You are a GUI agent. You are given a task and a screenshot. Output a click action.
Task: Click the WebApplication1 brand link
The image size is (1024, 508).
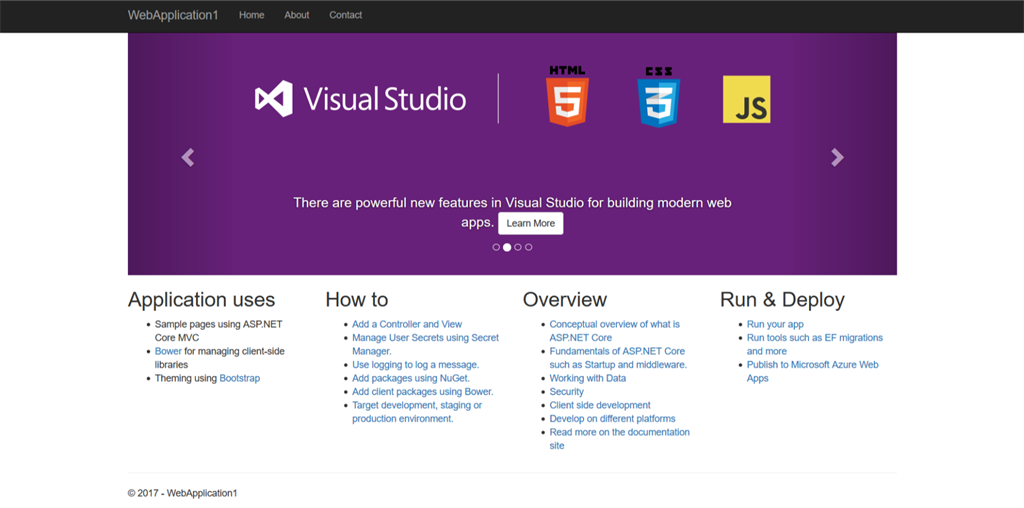(173, 15)
